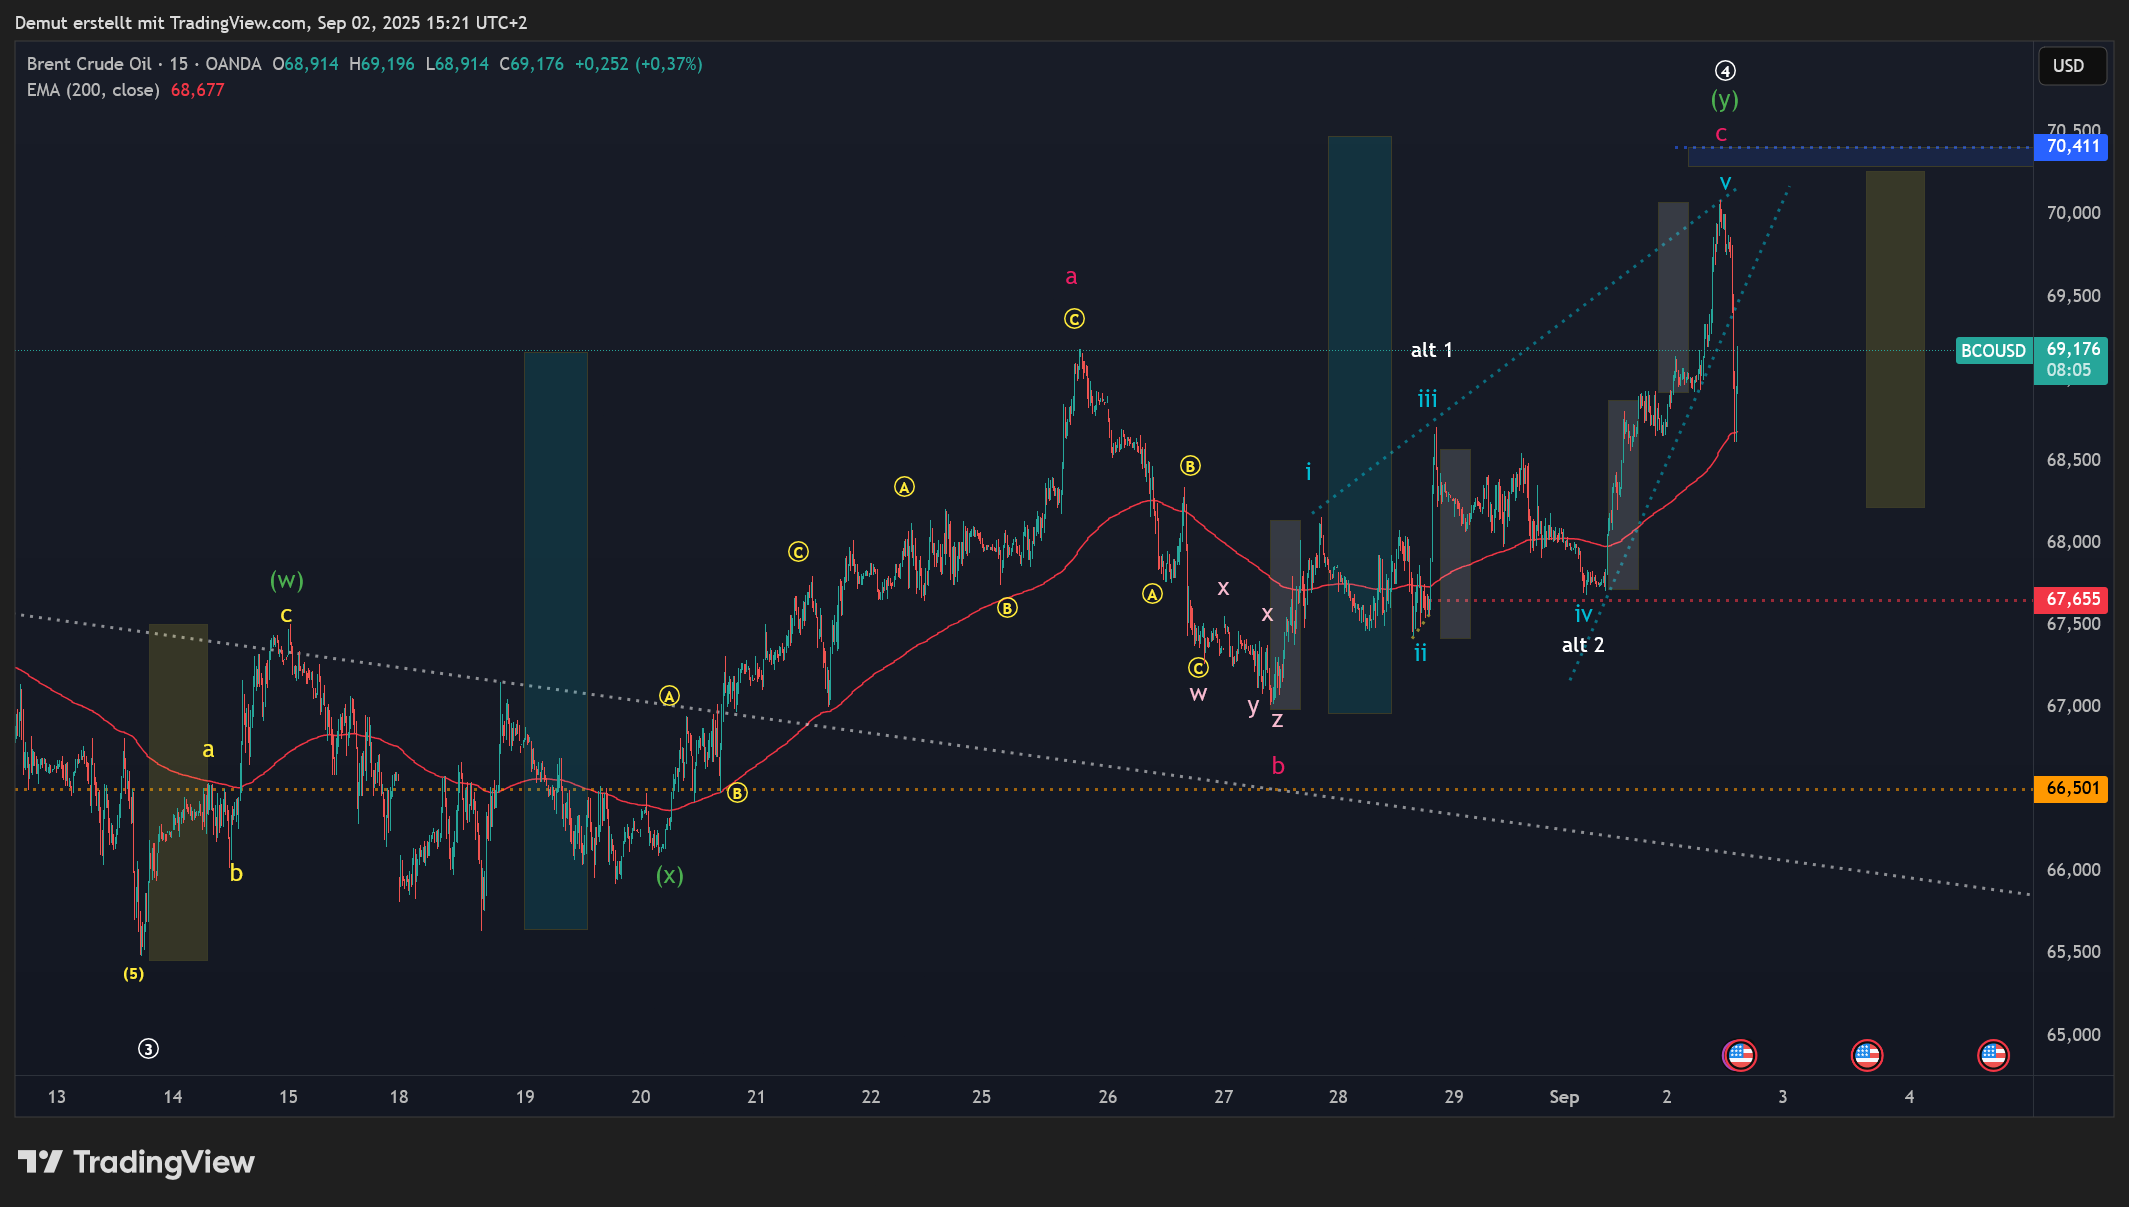Click the middle US economic event flag icon
This screenshot has height=1207, width=2129.
(x=1867, y=1055)
